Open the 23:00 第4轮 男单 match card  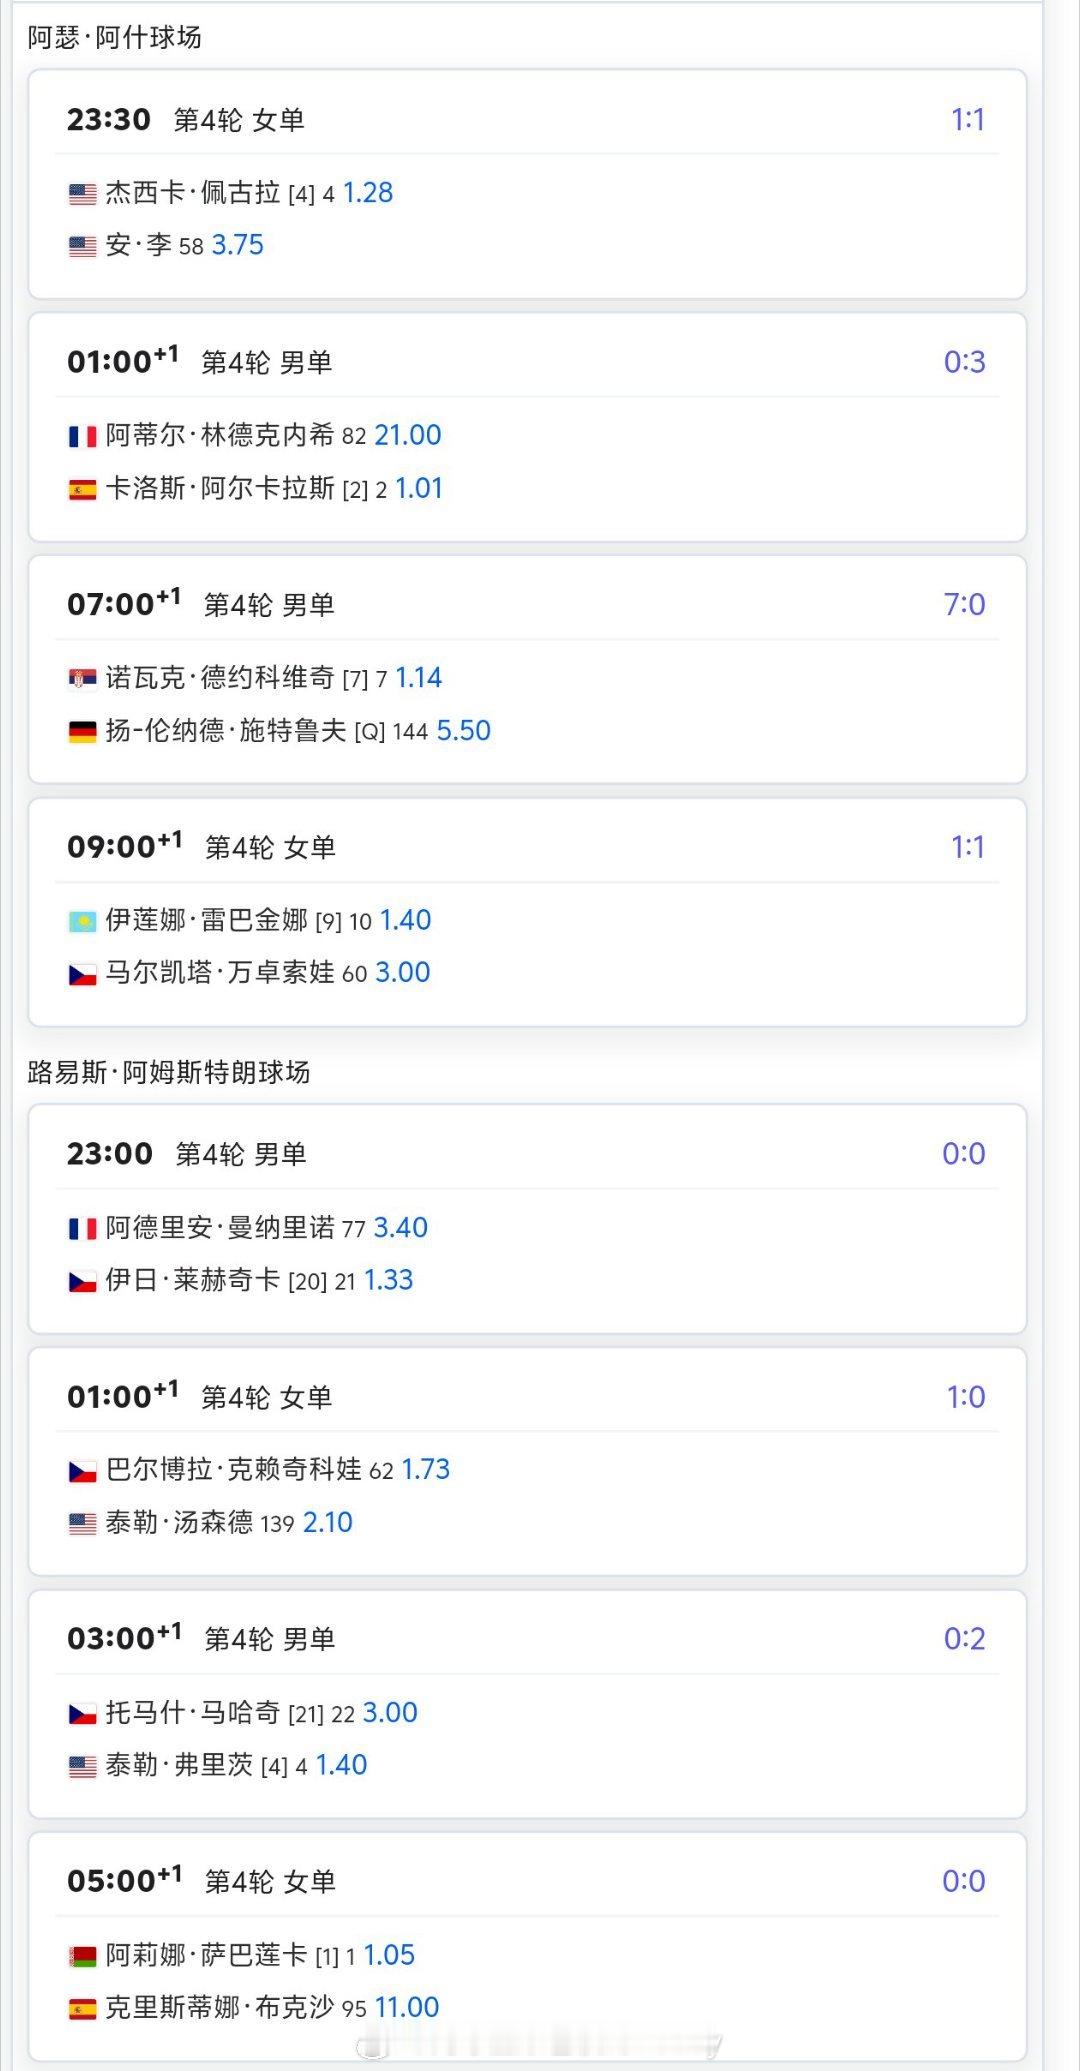(527, 1219)
